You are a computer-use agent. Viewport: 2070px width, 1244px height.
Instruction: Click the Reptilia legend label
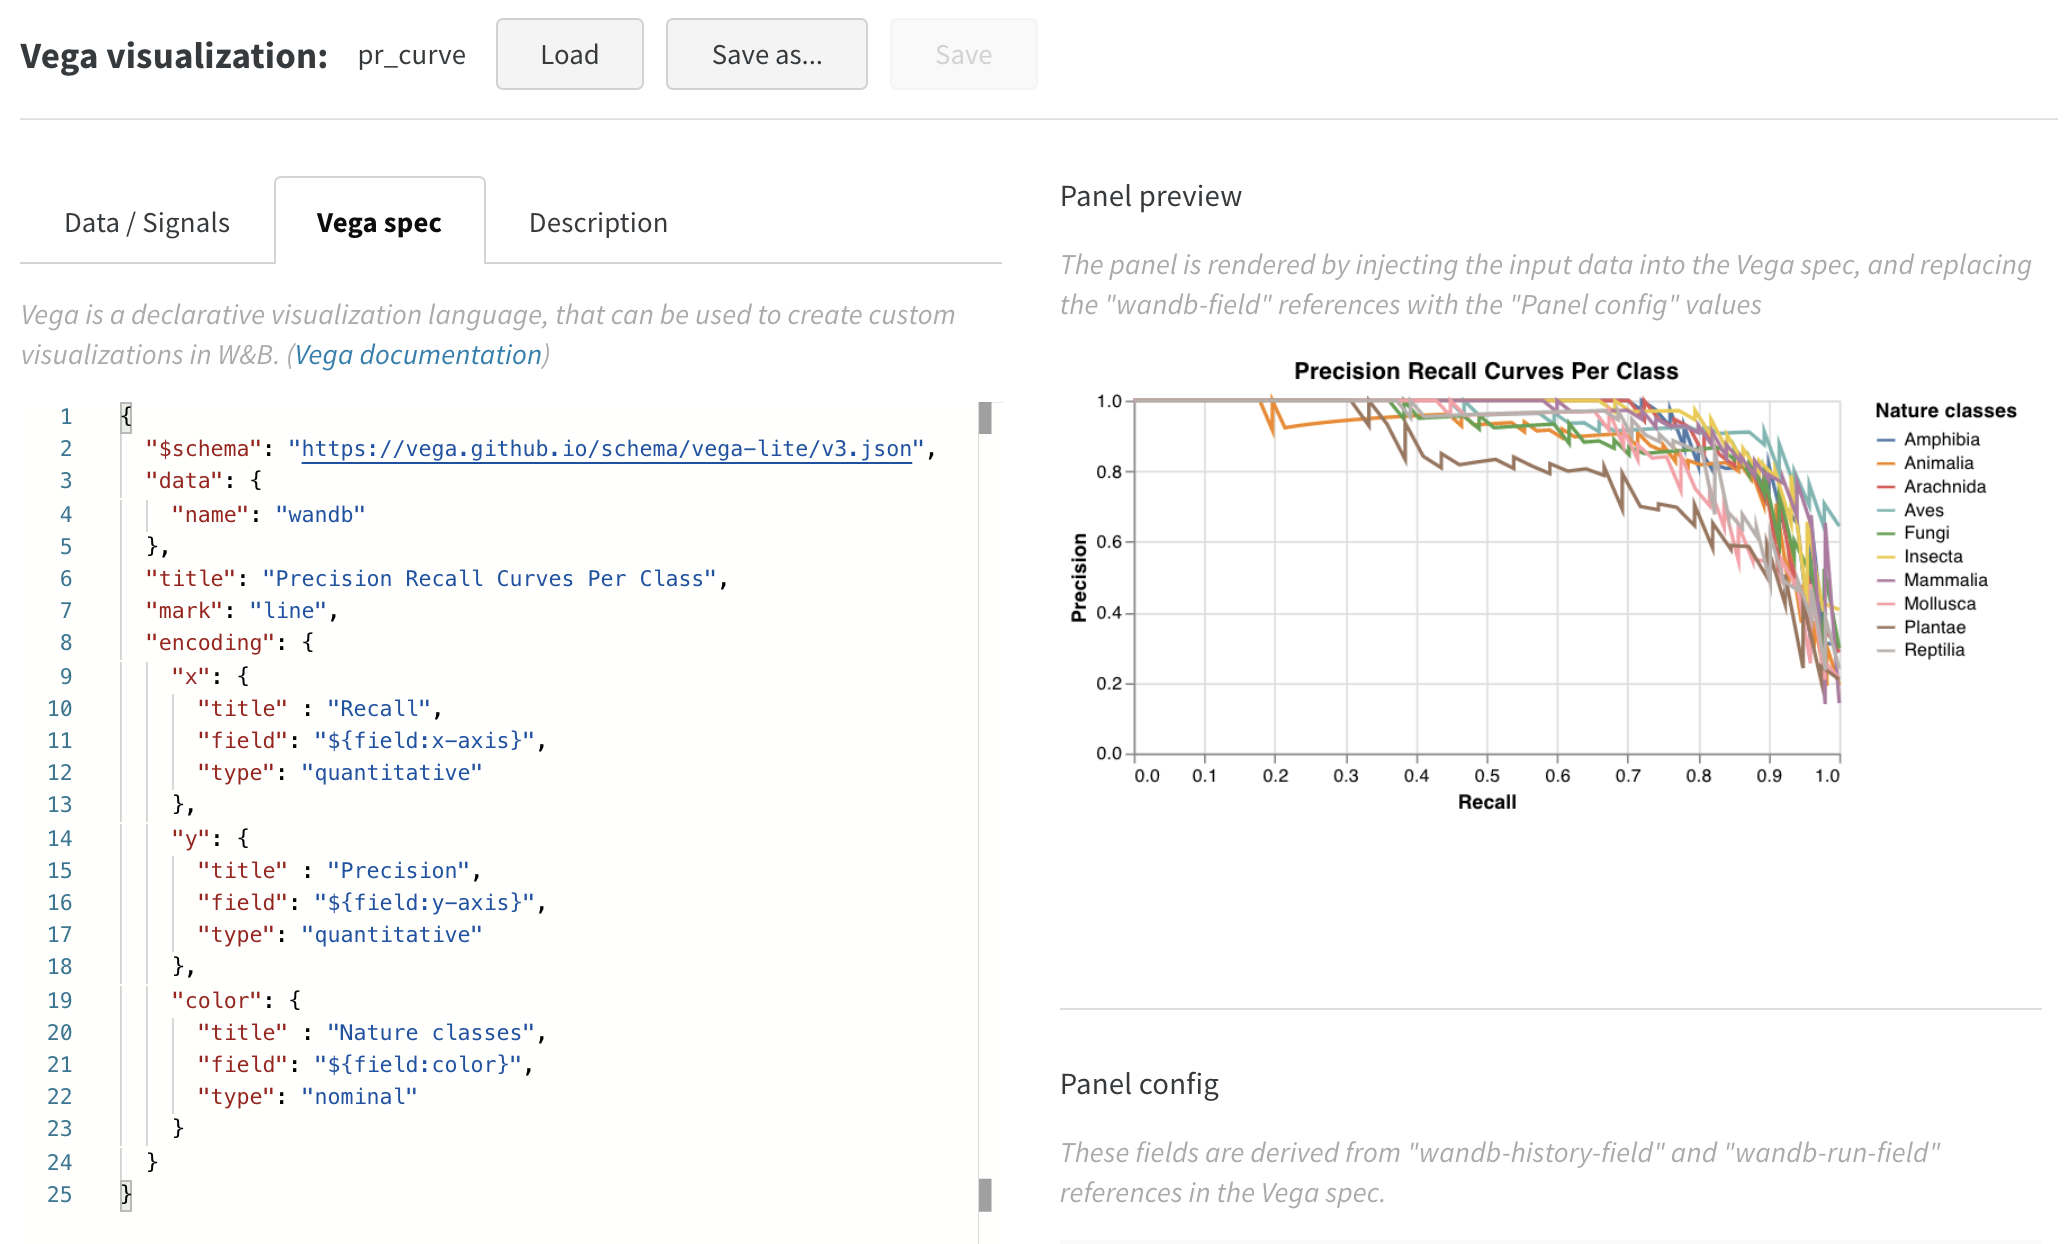tap(1934, 650)
